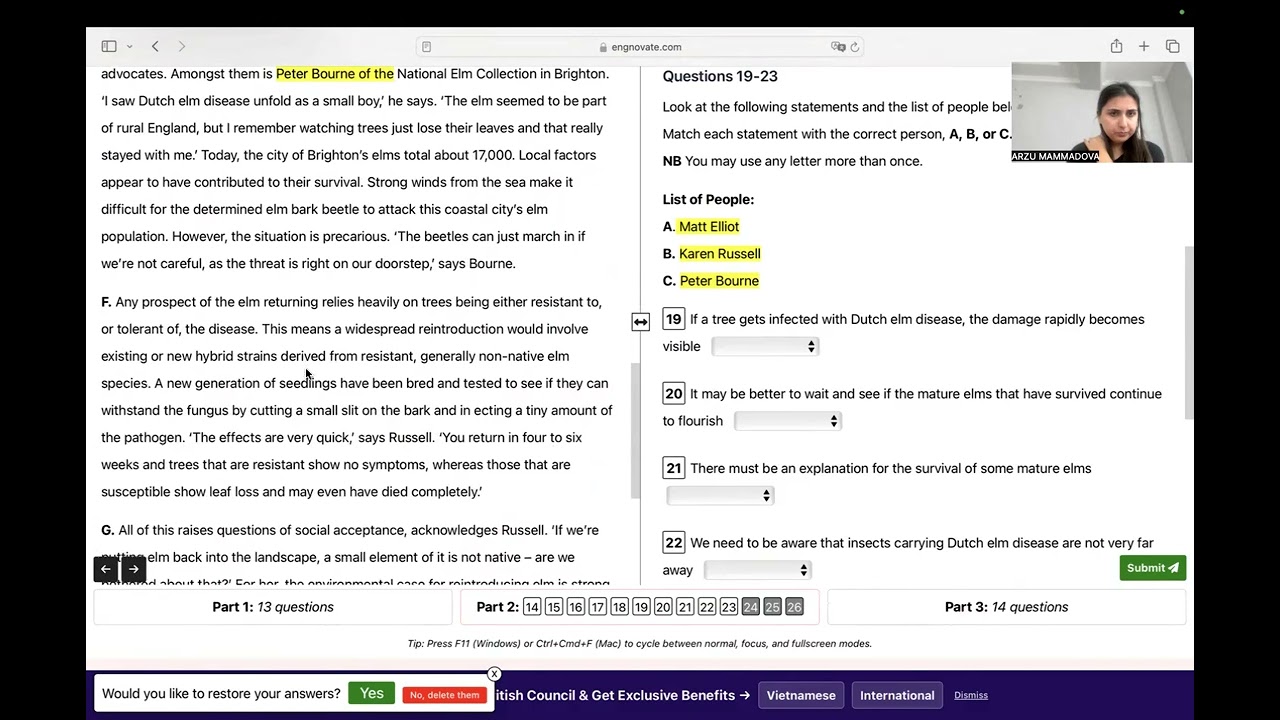Jump to question 18
Screen dimensions: 1280x720
coord(619,607)
